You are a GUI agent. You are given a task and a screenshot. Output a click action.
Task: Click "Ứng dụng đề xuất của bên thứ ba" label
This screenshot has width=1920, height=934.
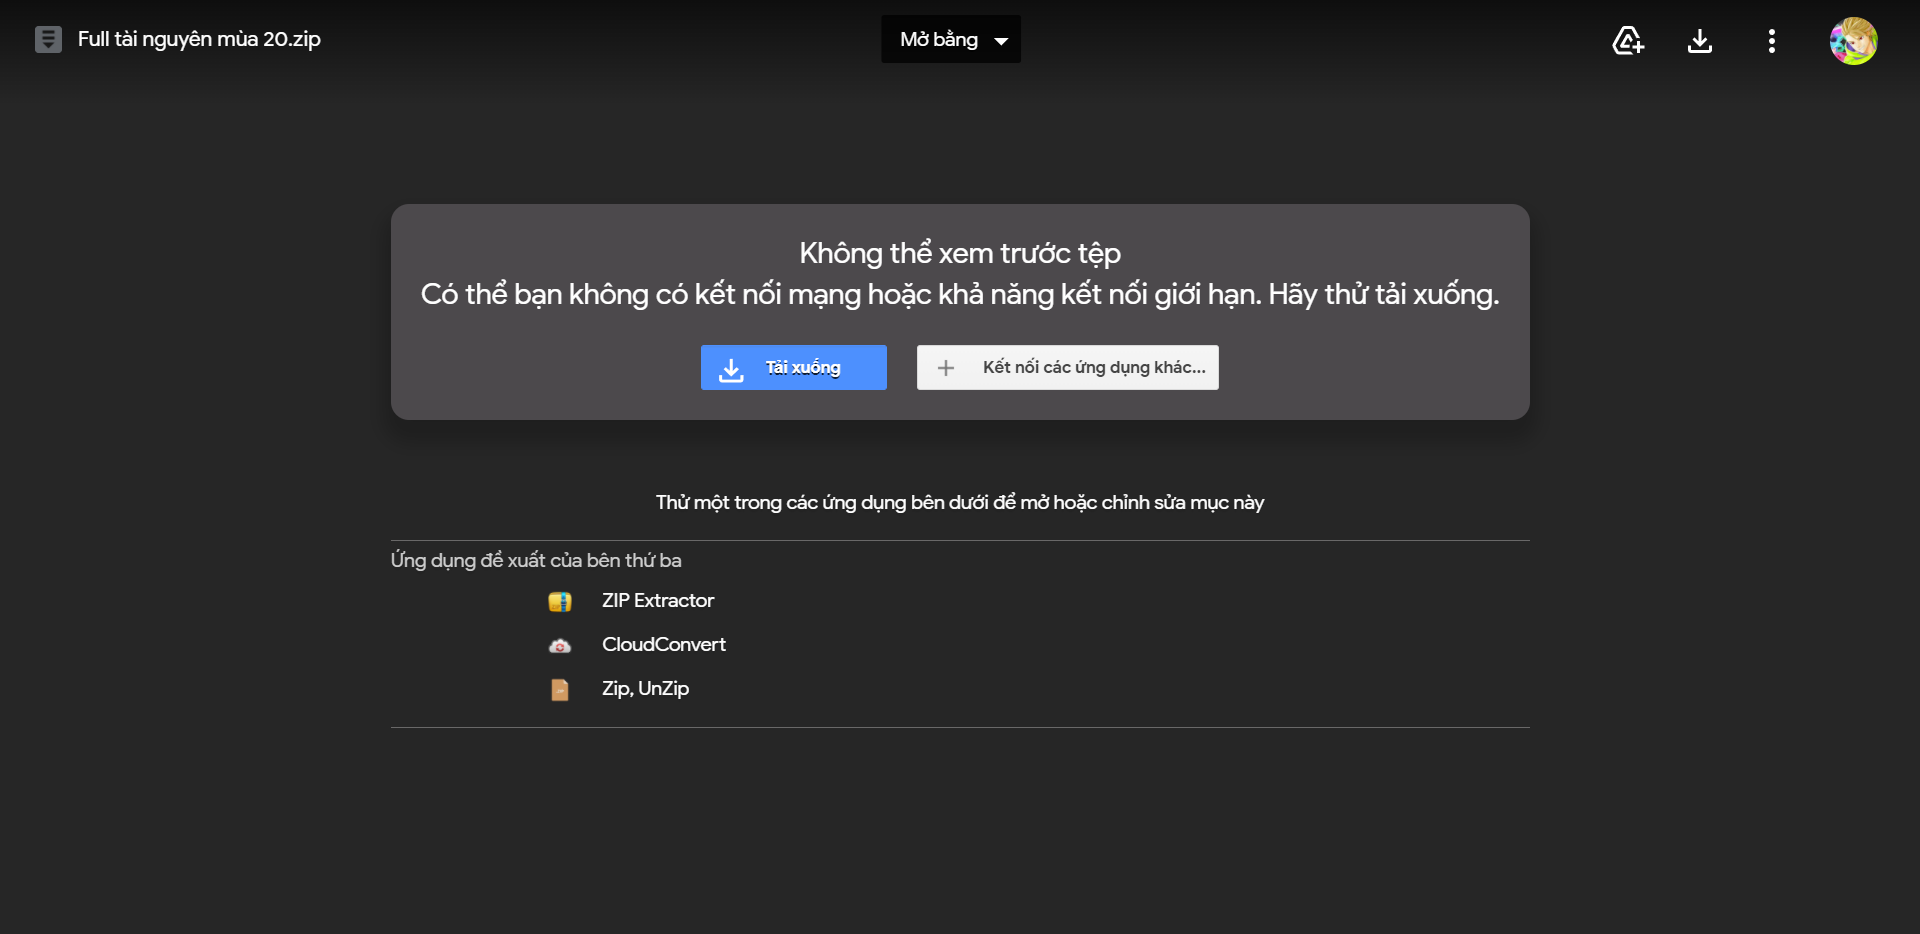pyautogui.click(x=536, y=561)
